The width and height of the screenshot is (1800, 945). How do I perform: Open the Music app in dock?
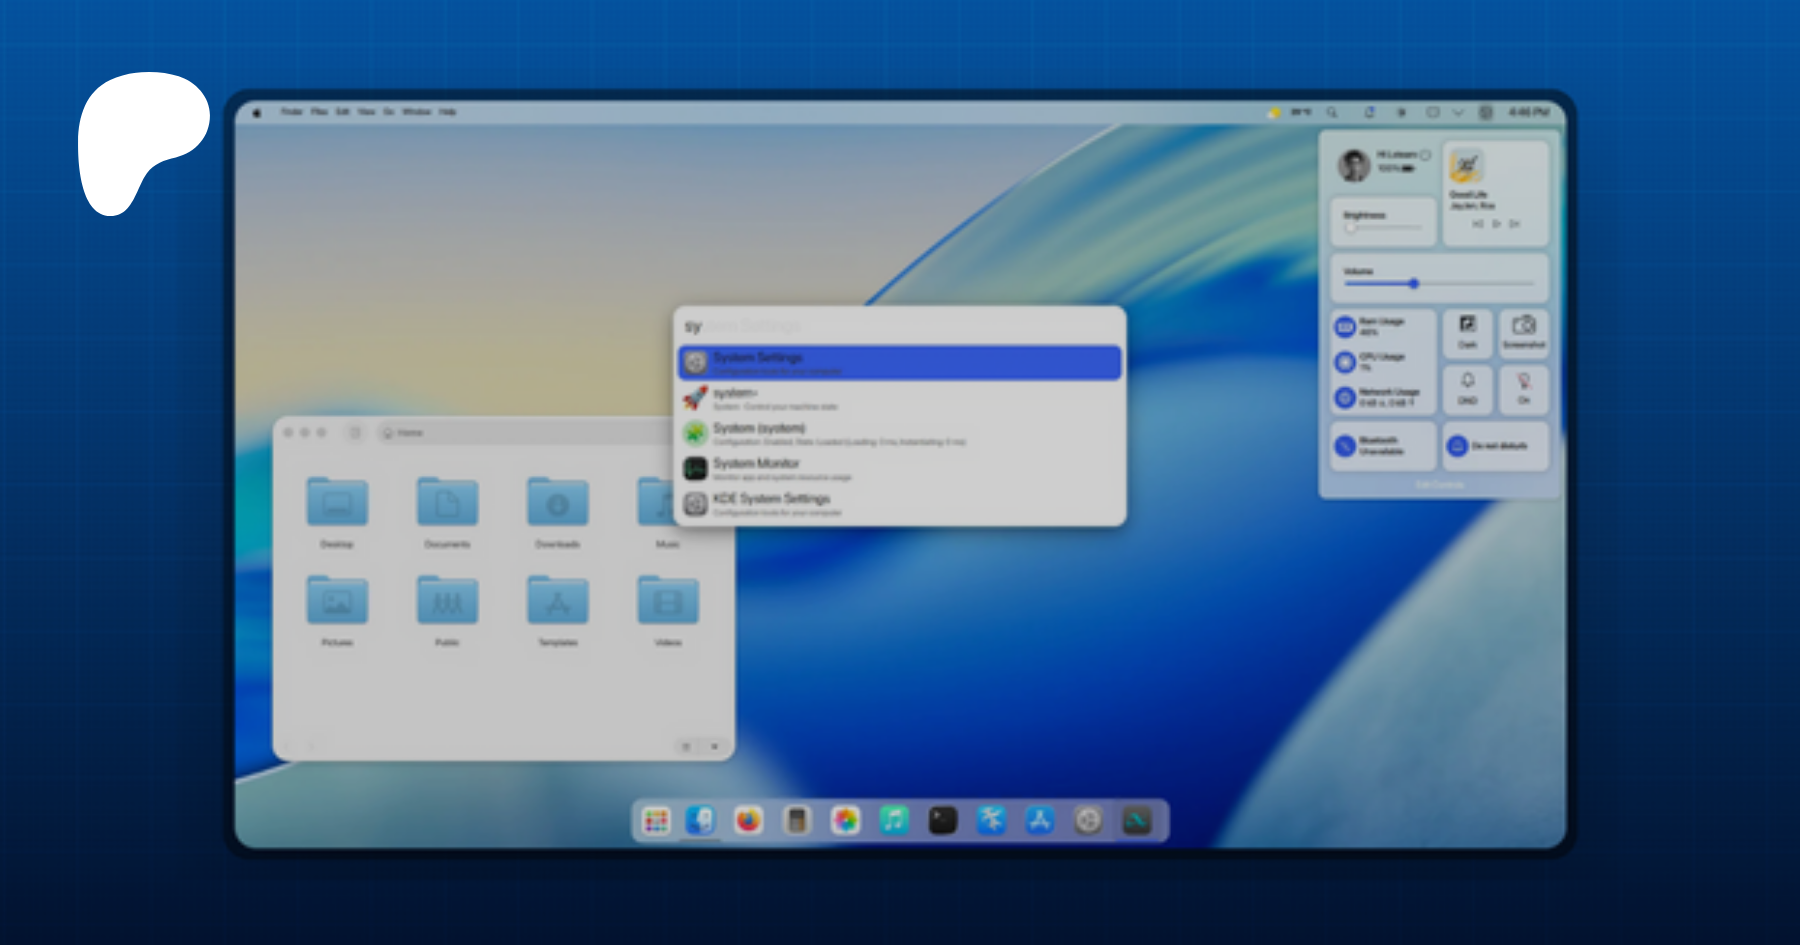894,821
